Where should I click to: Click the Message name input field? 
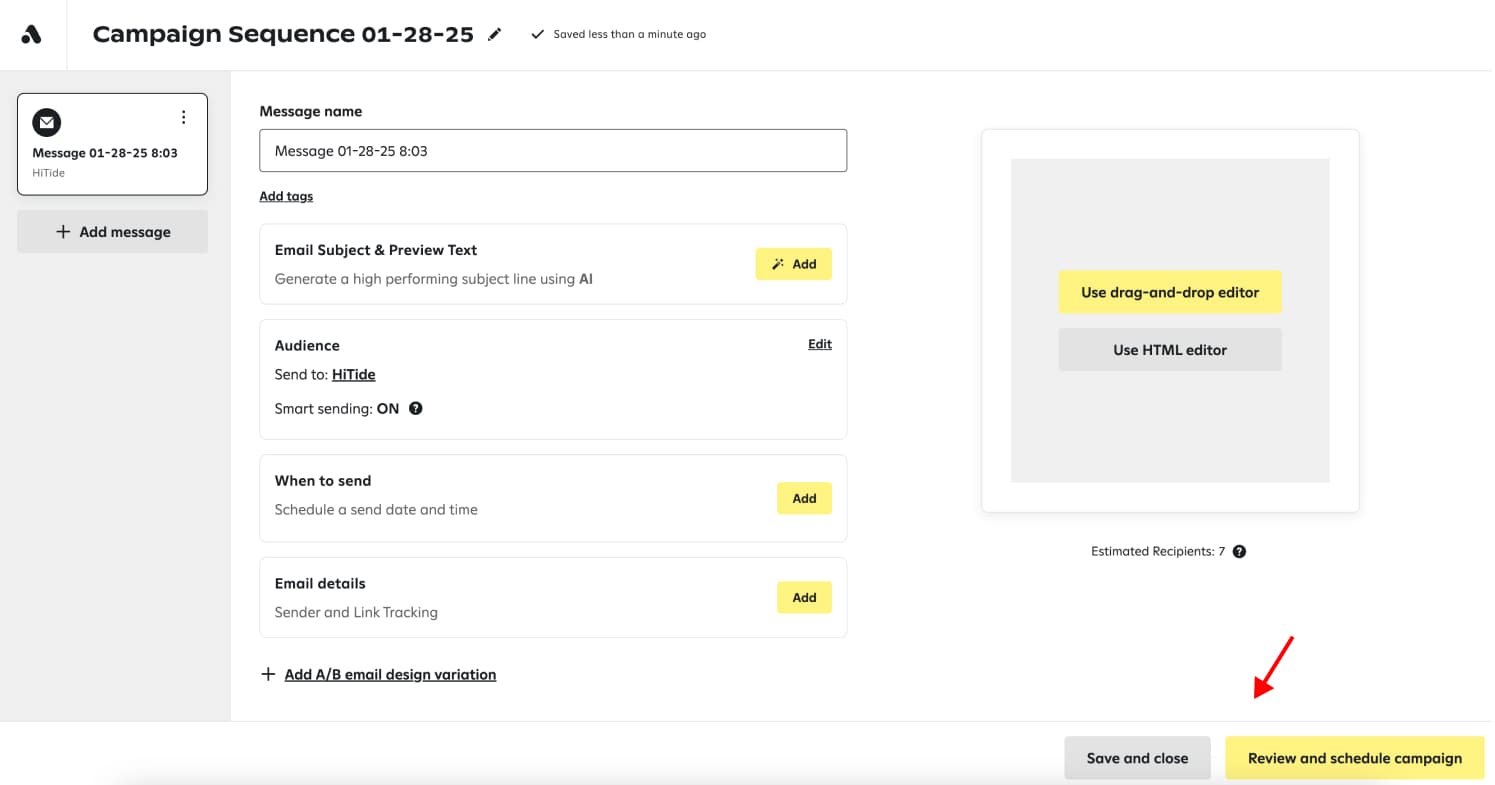(552, 151)
